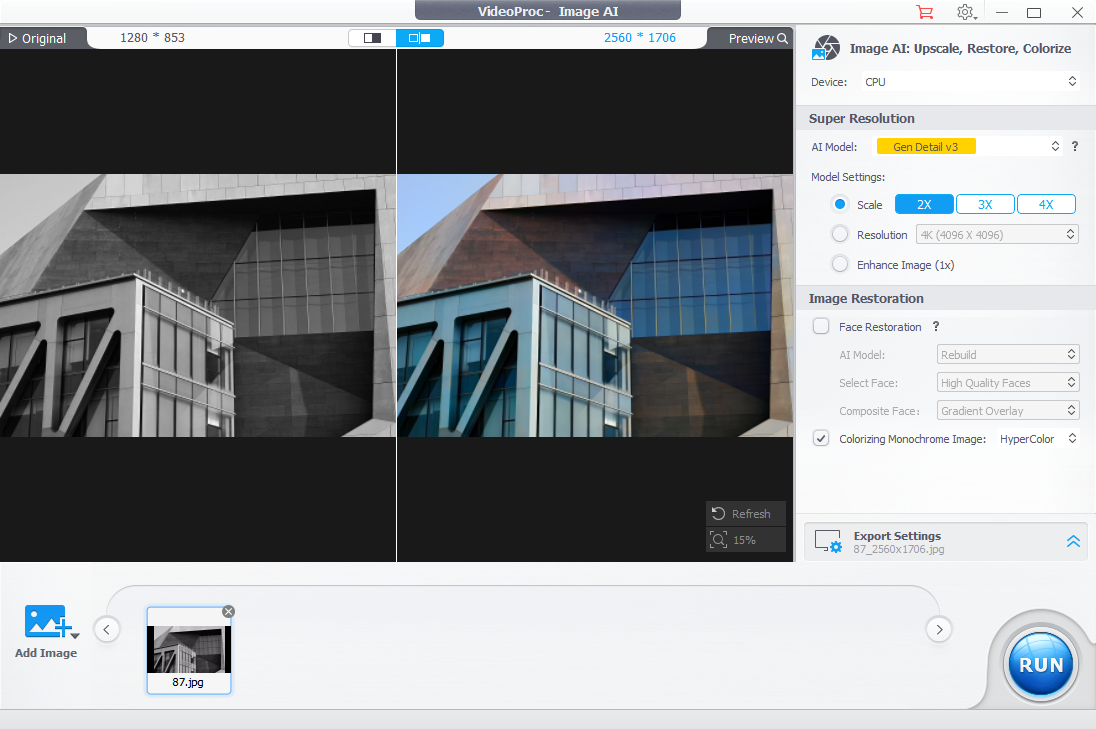Open the HyperColor colorize model dropdown
Viewport: 1096px width, 729px height.
tap(1038, 438)
